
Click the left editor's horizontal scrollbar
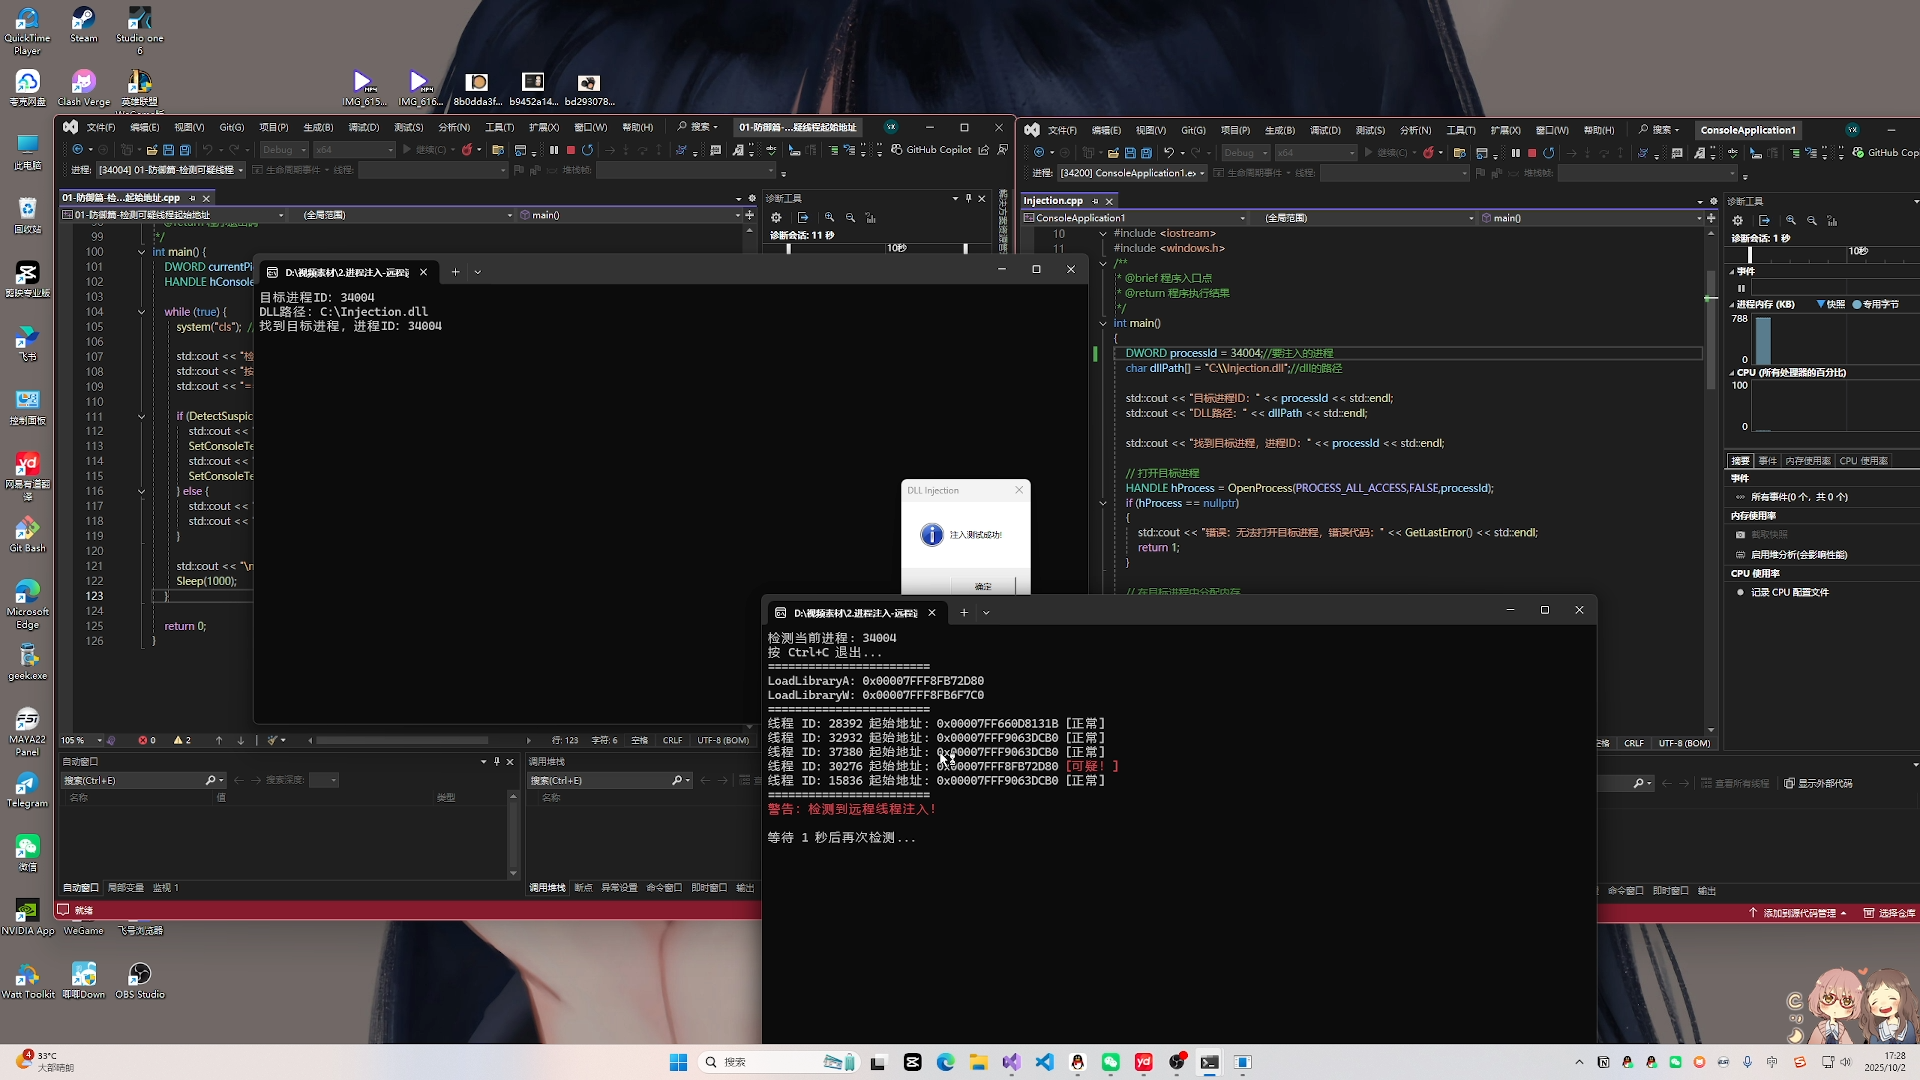point(402,741)
